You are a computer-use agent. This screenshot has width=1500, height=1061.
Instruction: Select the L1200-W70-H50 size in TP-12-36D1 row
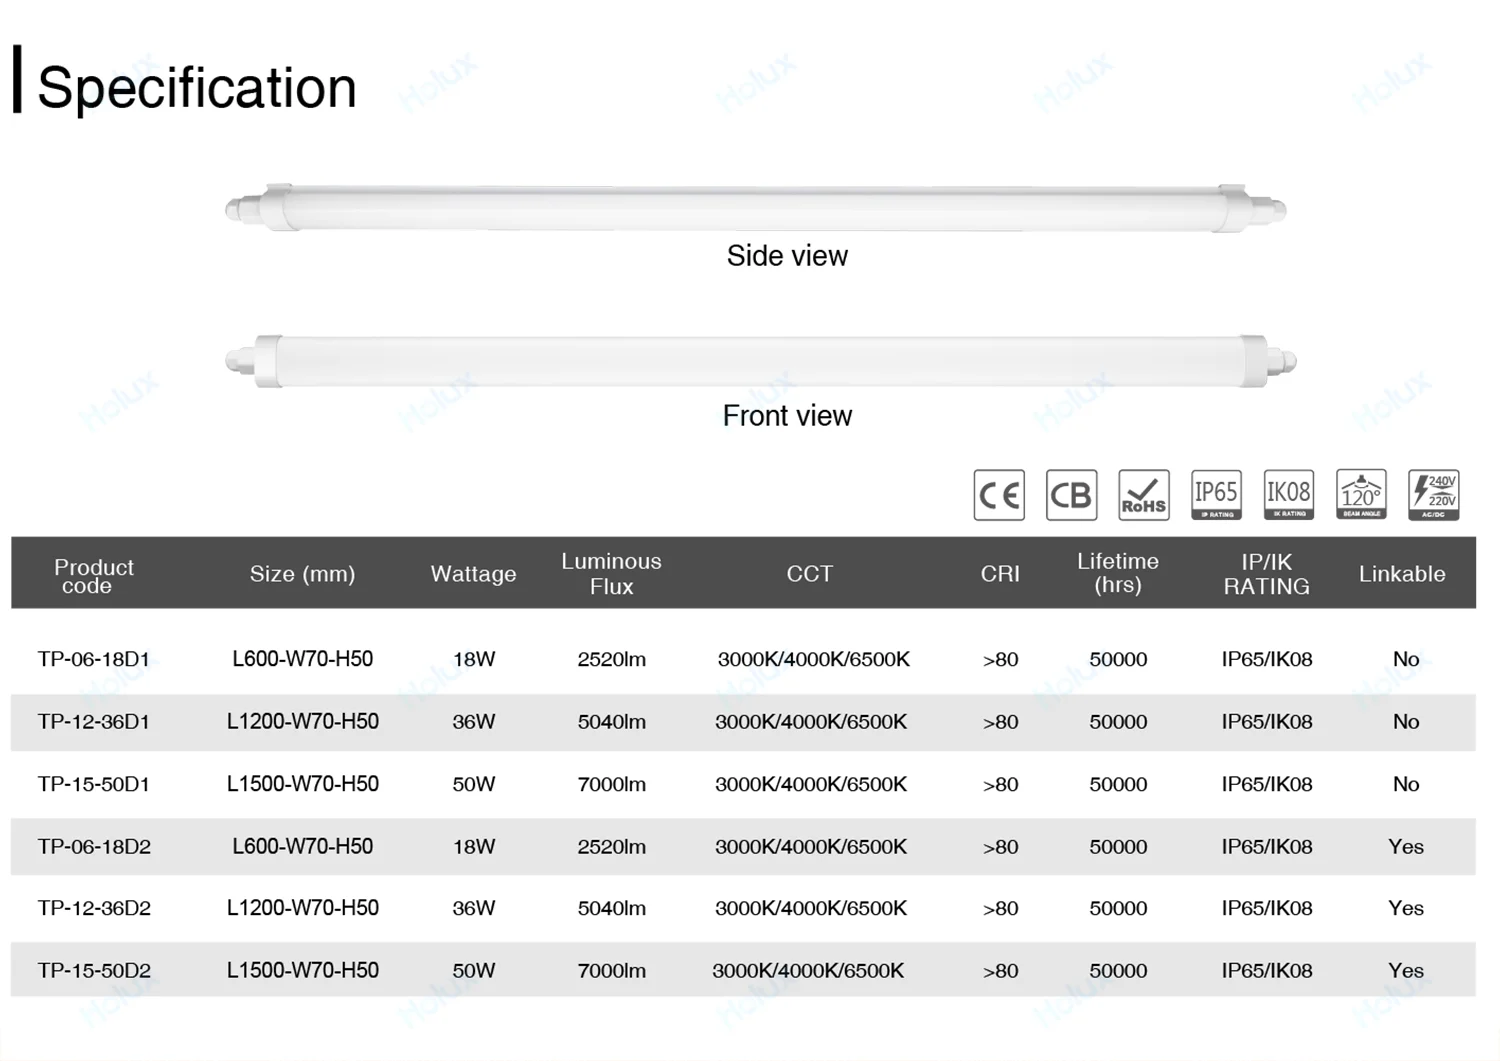pyautogui.click(x=302, y=721)
